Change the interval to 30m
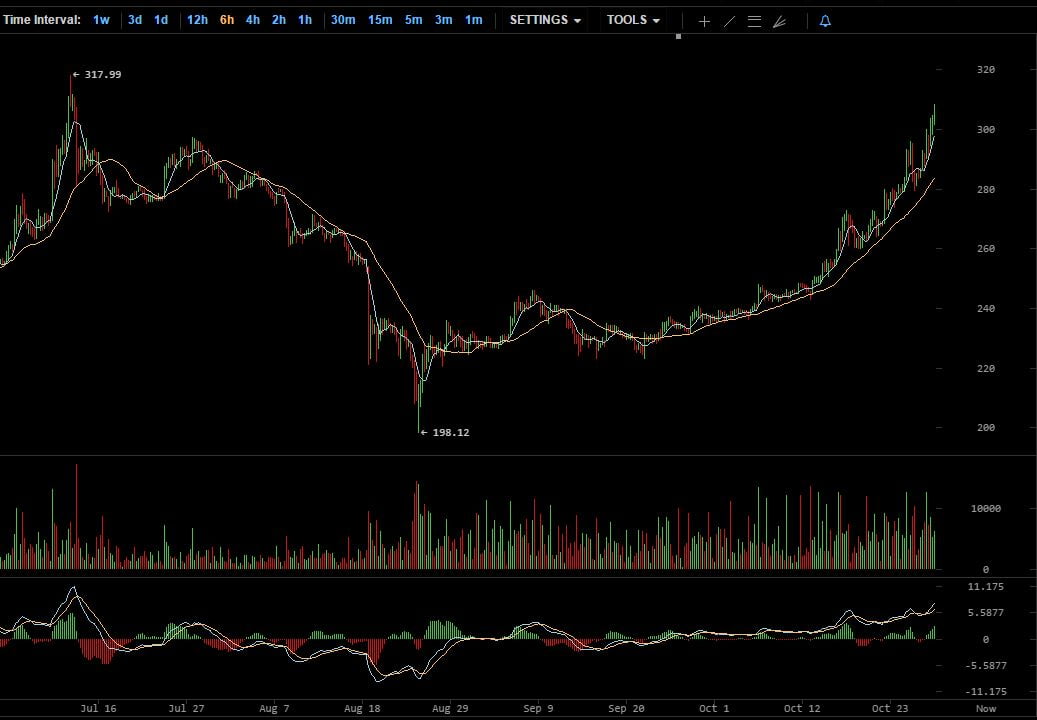 343,20
